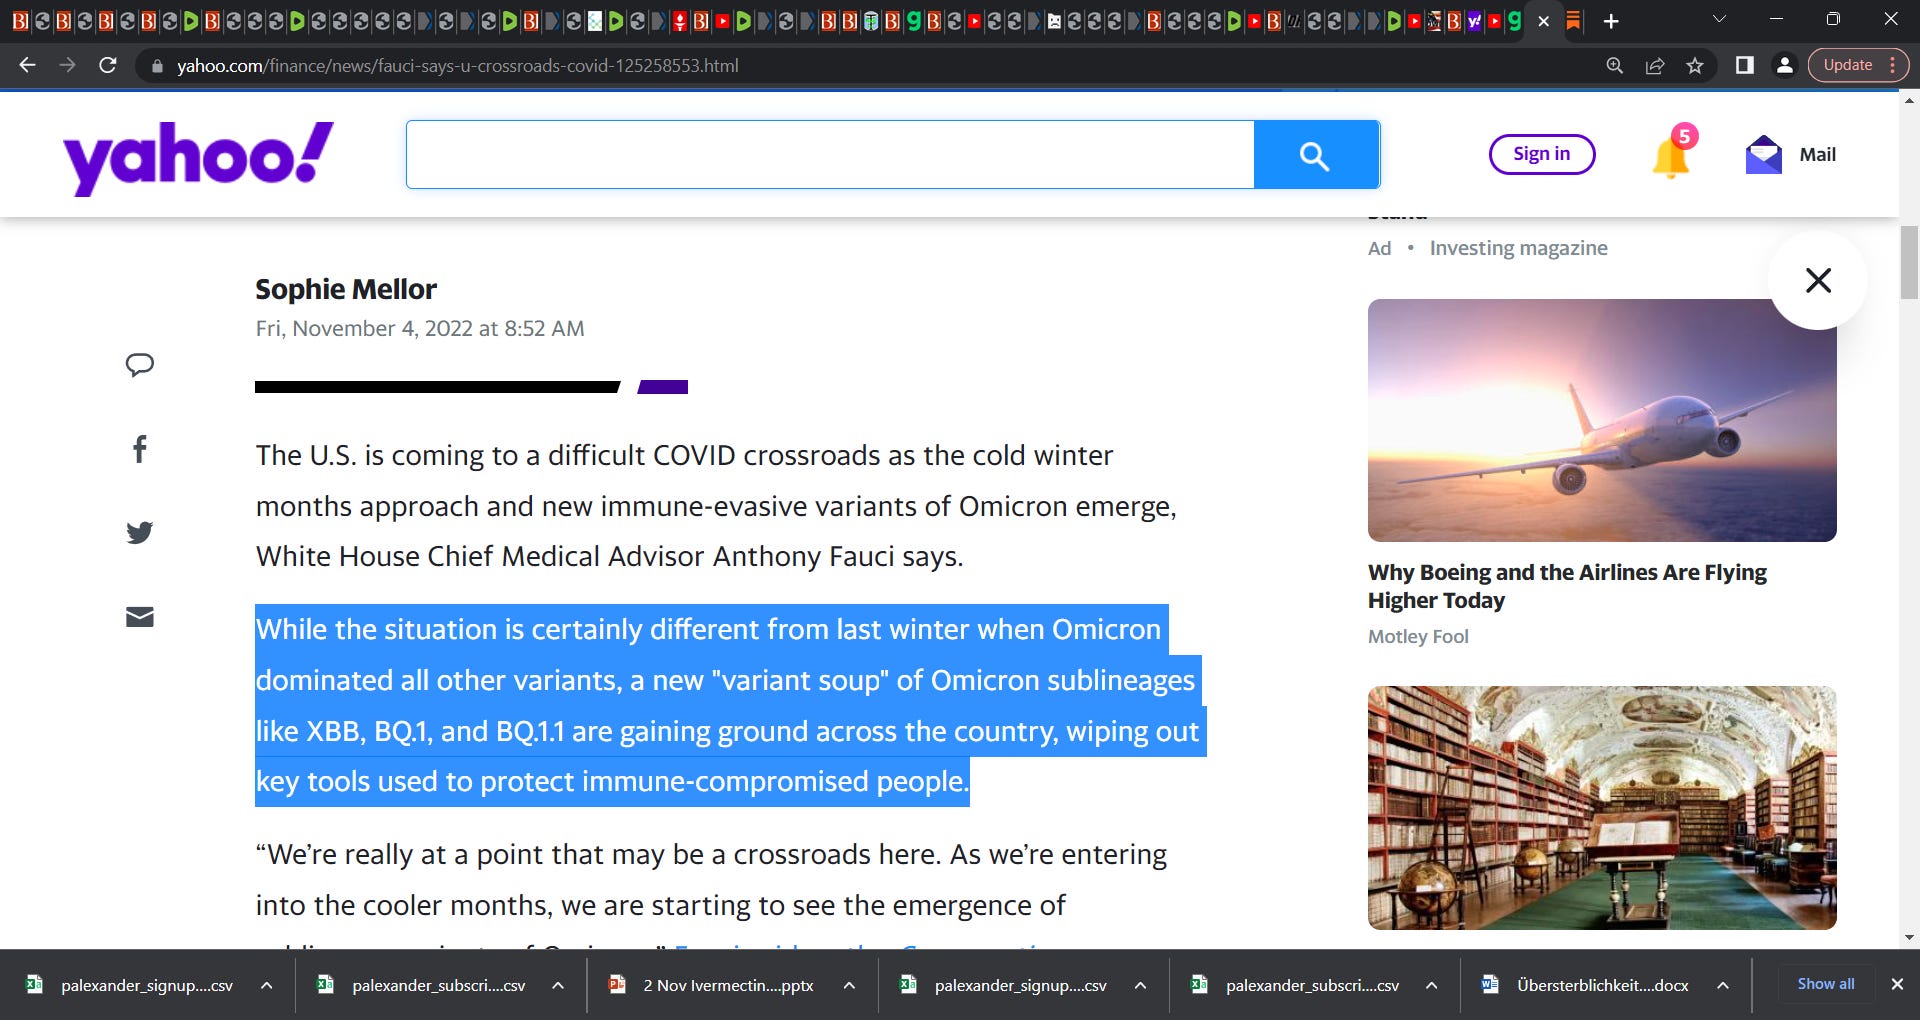Share article on Twitter

click(x=140, y=532)
